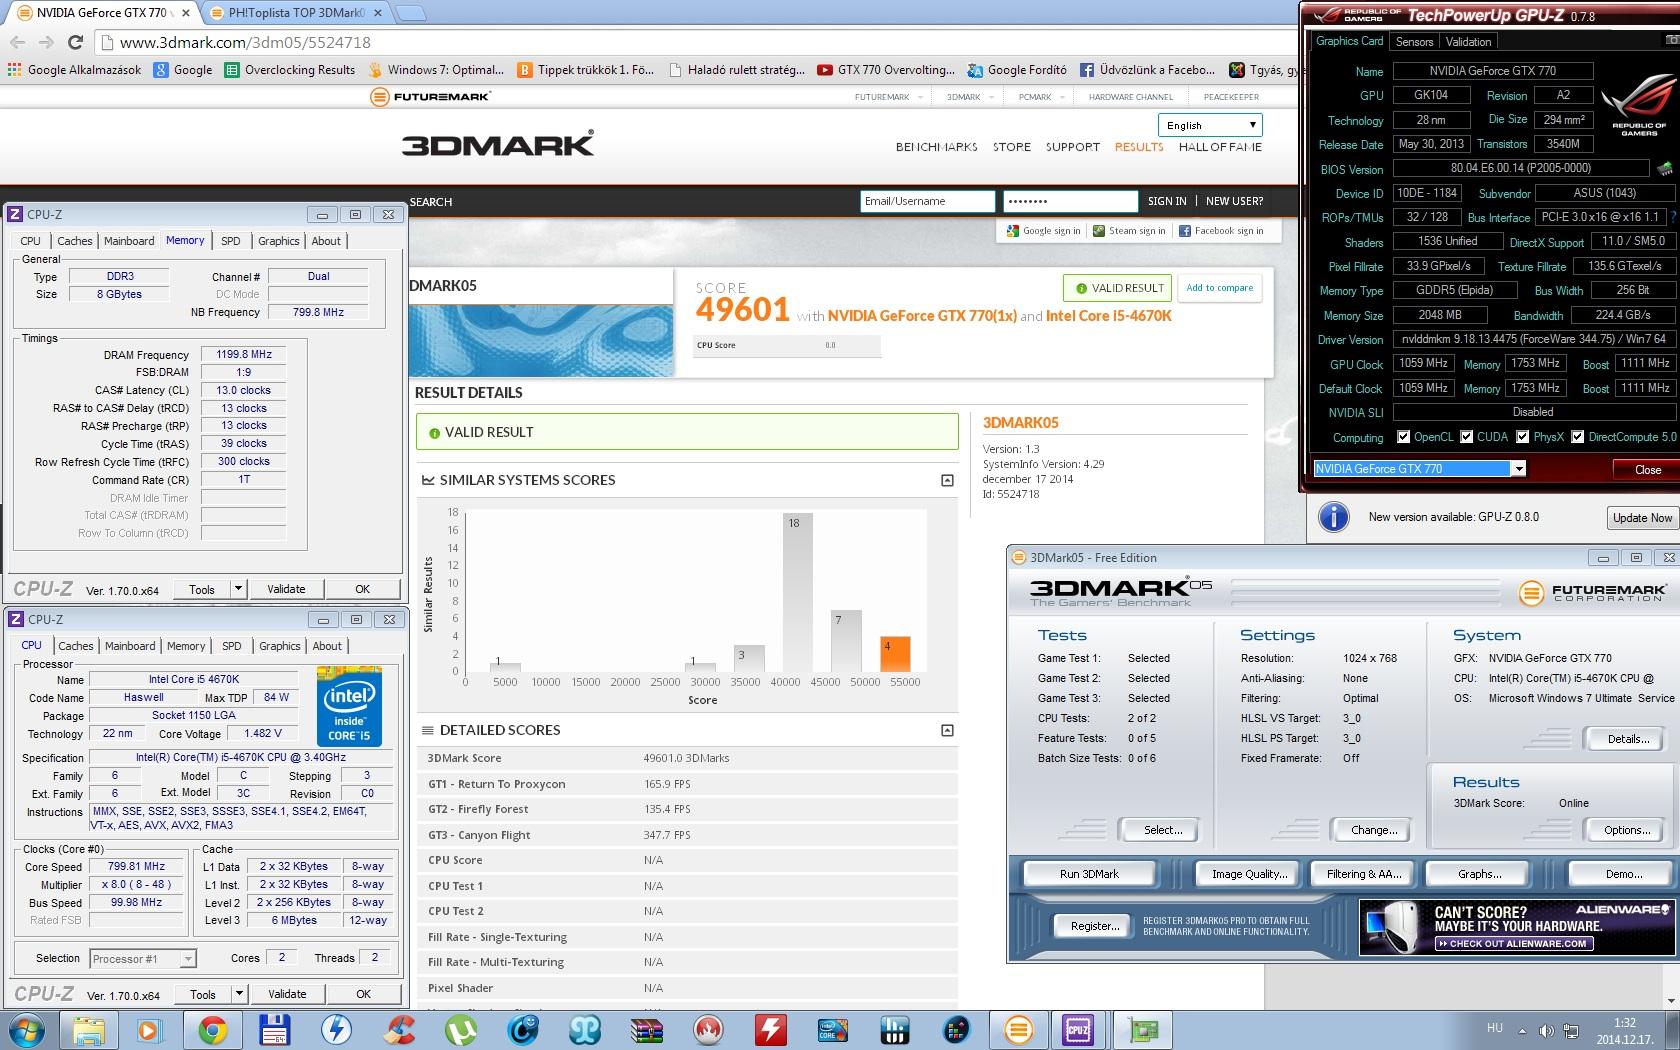The width and height of the screenshot is (1680, 1050).
Task: Collapse the Similar Systems Scores section
Action: point(947,480)
